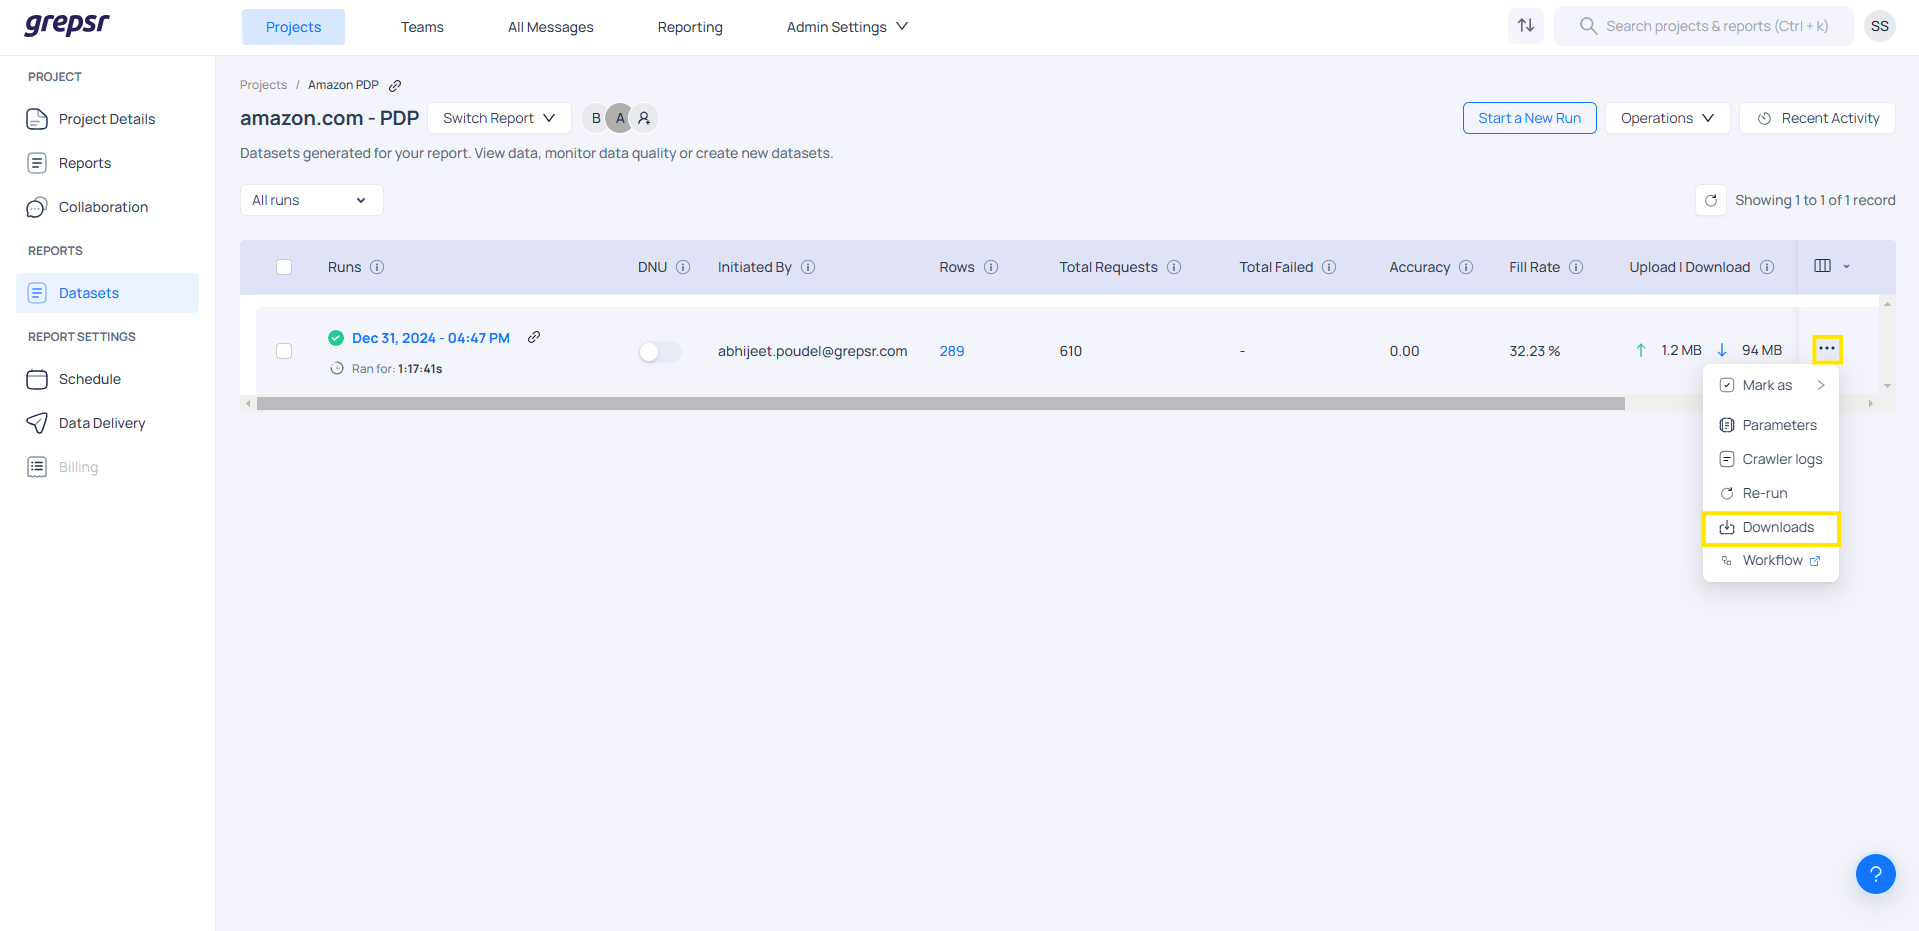1919x931 pixels.
Task: Open the Operations dropdown
Action: [x=1666, y=118]
